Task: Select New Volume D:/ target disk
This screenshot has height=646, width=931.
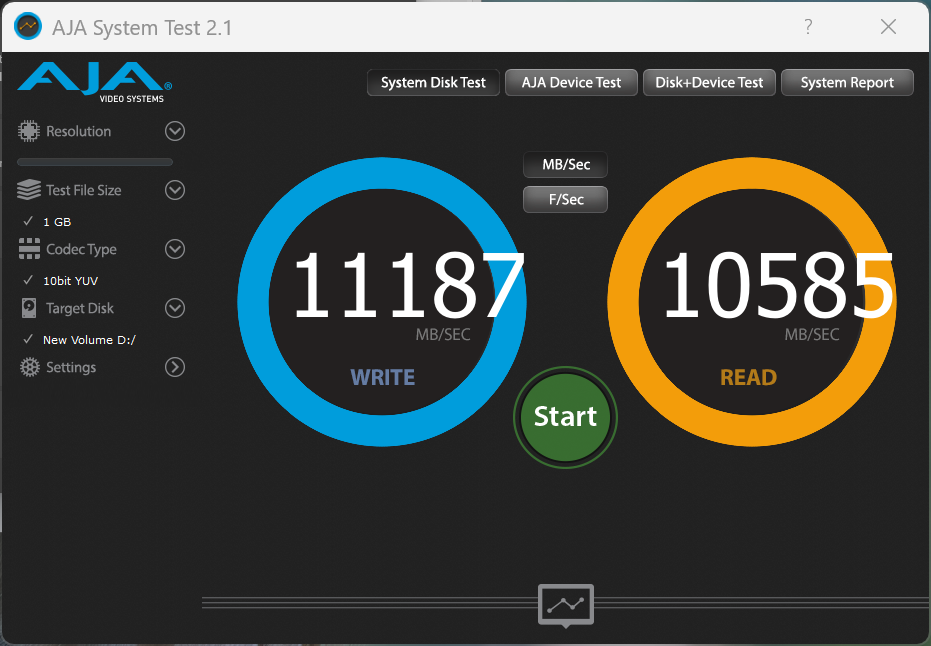Action: tap(88, 340)
